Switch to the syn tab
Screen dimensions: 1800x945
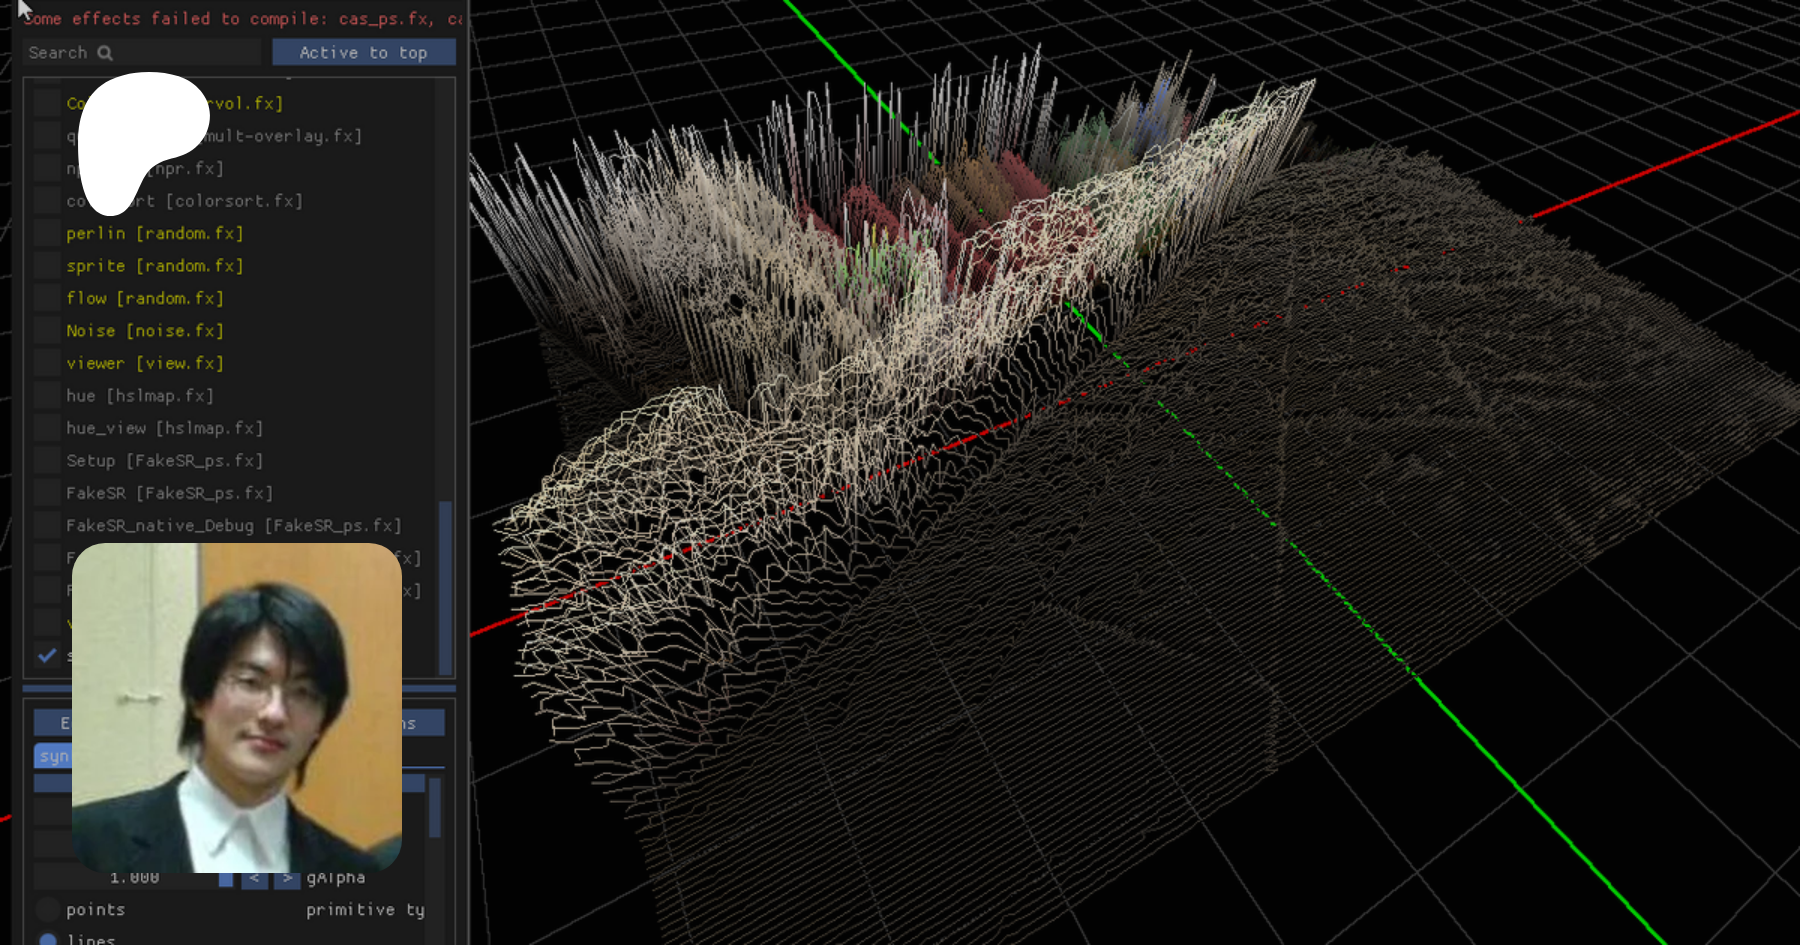(x=54, y=756)
